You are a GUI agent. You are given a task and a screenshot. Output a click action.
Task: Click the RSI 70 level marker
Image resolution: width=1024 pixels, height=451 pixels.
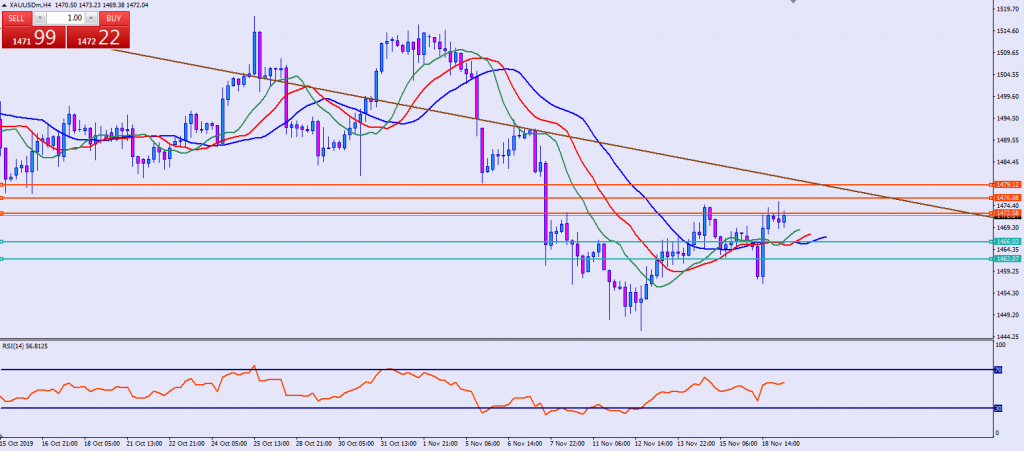[995, 370]
